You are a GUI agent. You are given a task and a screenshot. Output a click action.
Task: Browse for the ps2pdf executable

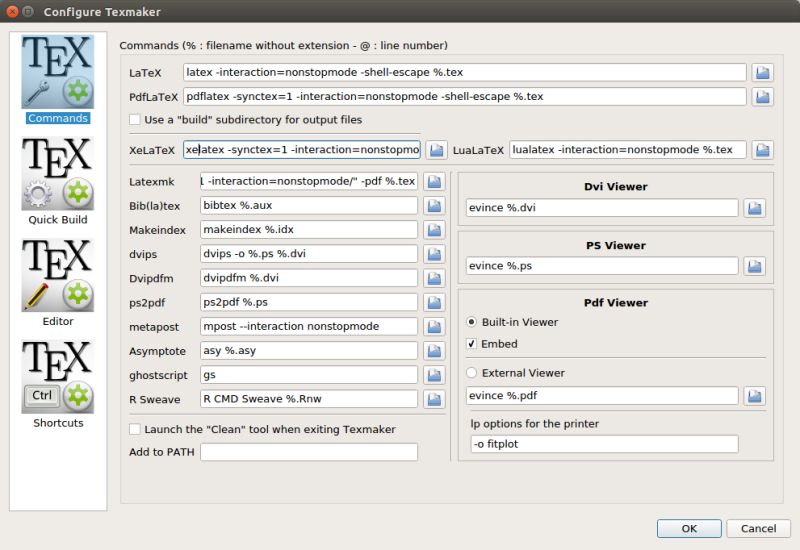click(434, 303)
